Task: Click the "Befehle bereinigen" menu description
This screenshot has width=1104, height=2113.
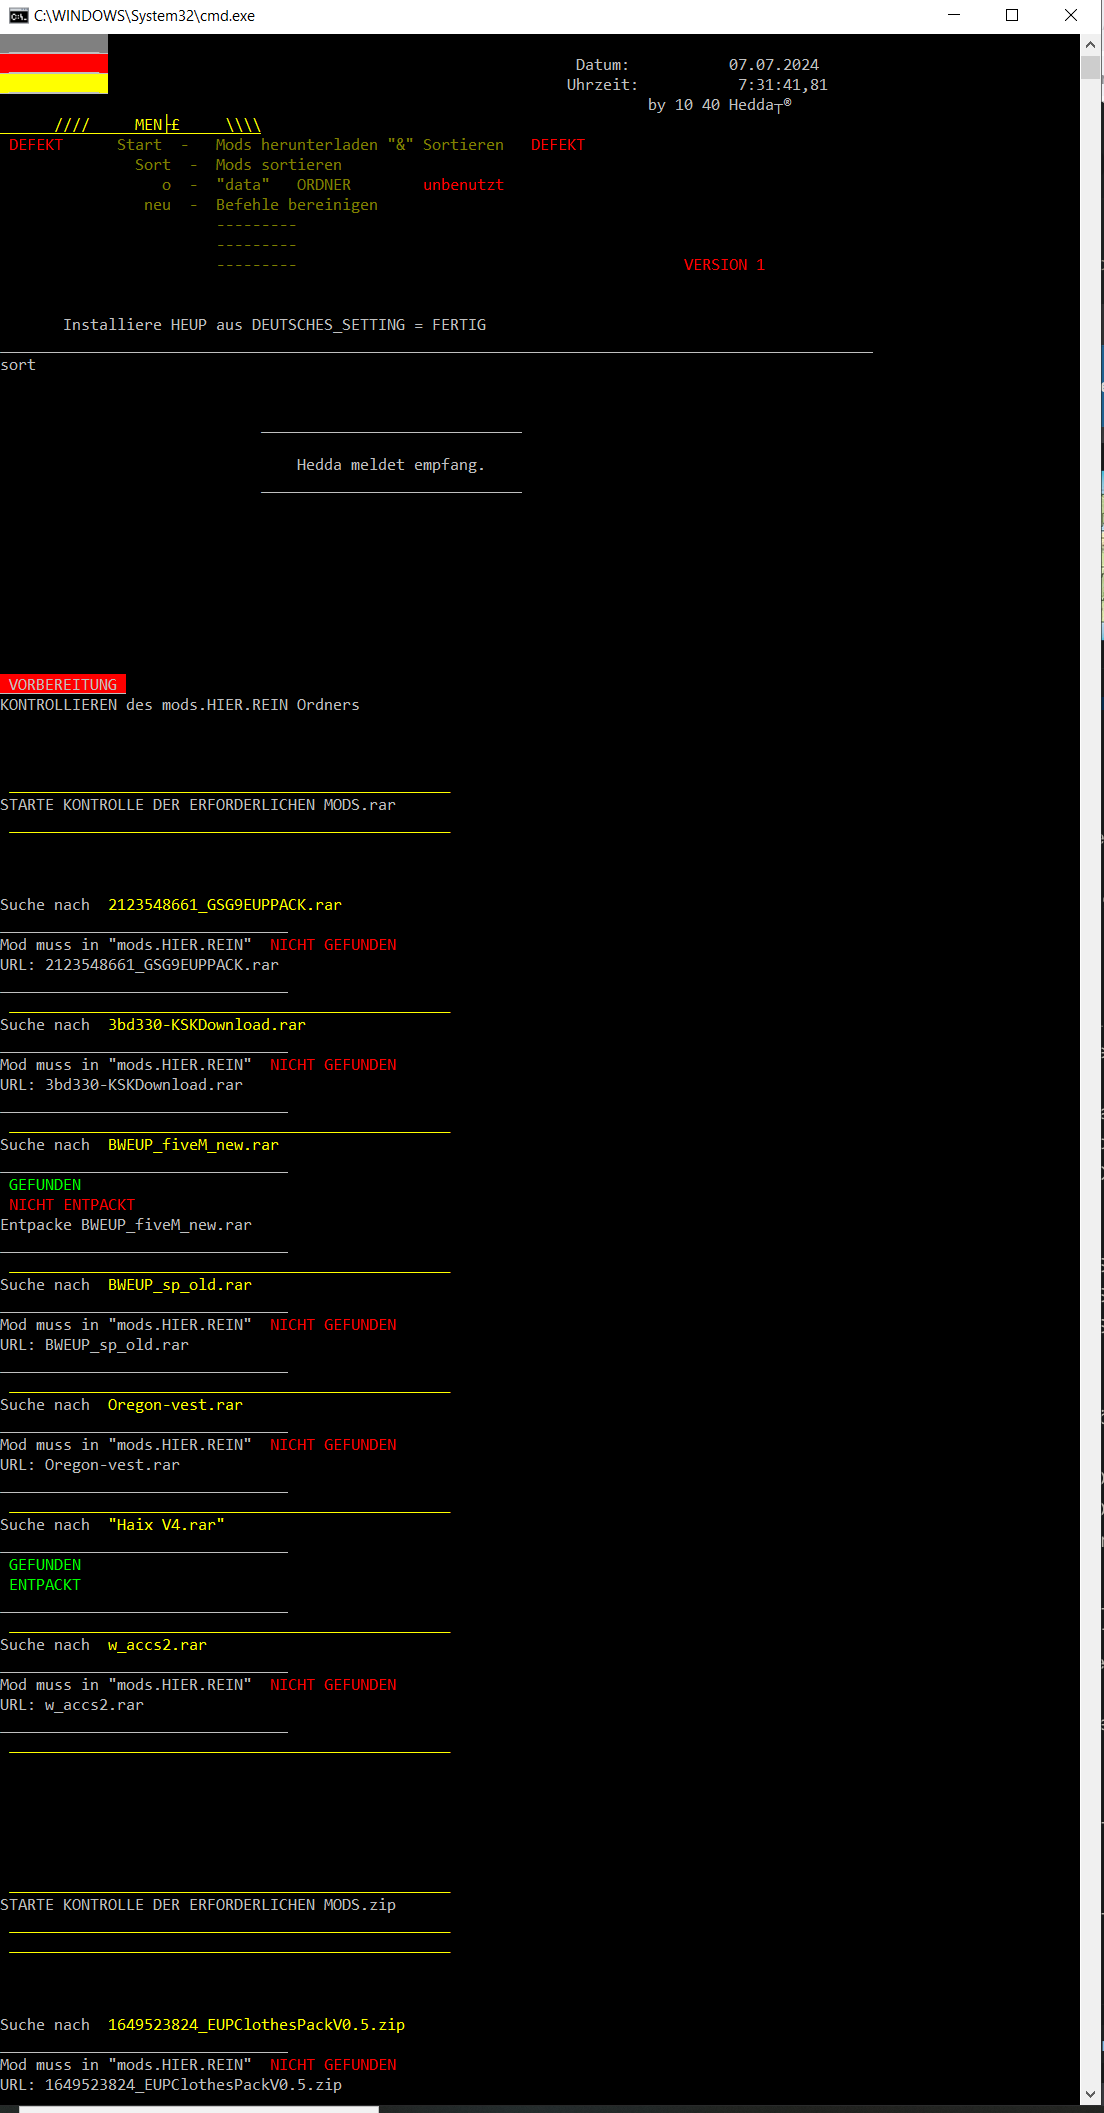Action: coord(297,205)
